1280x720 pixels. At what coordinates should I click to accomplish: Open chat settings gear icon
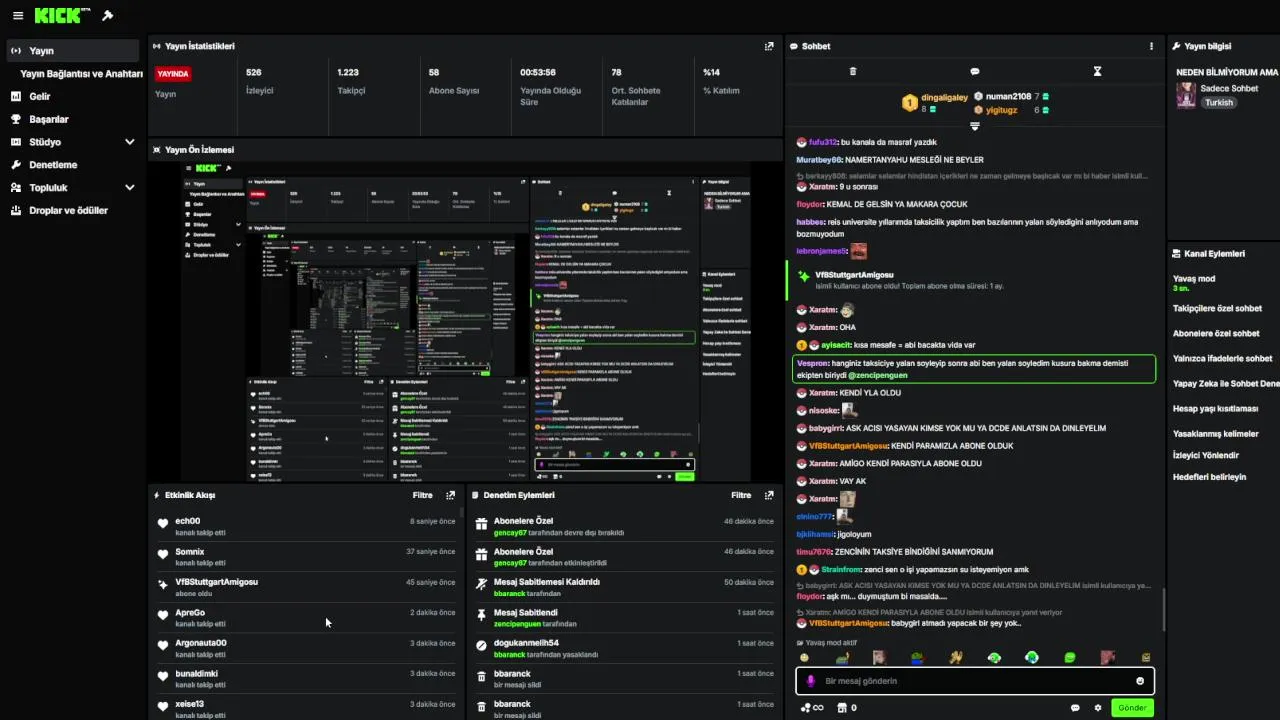[1098, 708]
